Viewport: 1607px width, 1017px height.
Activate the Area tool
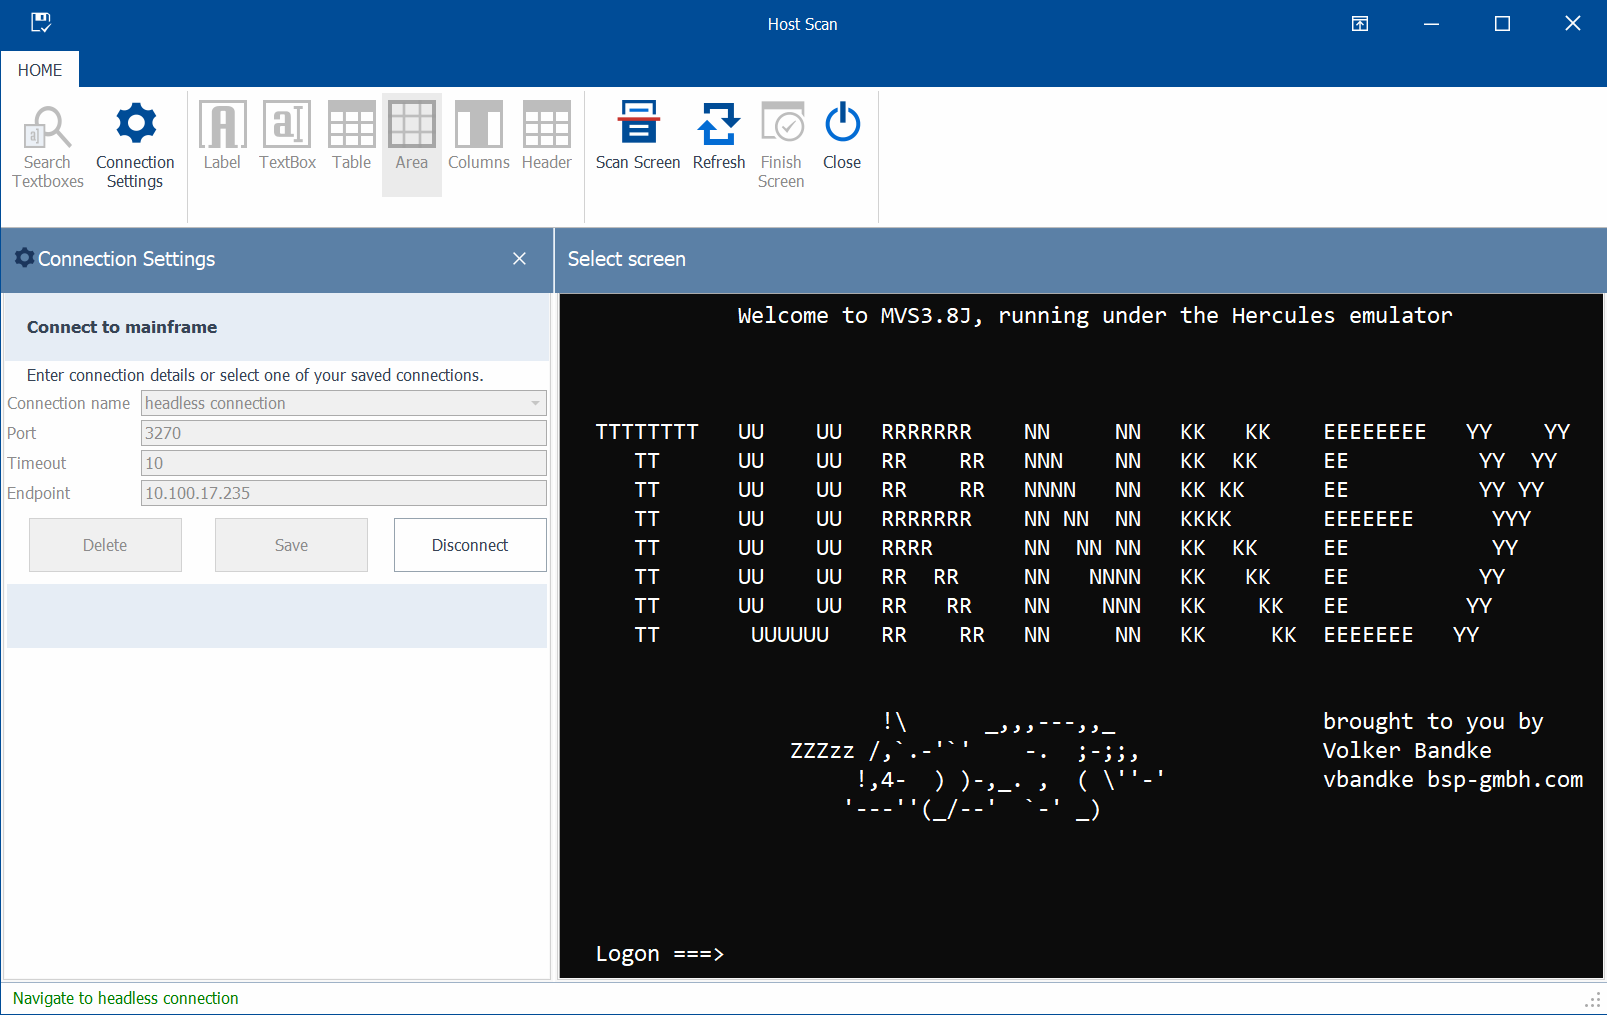(x=411, y=137)
